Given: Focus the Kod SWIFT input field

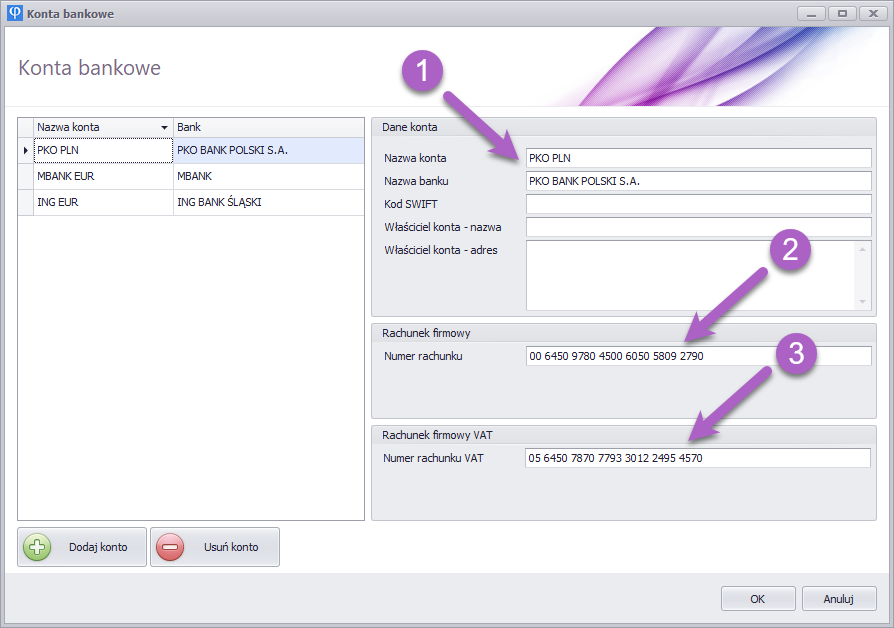Looking at the screenshot, I should 698,204.
